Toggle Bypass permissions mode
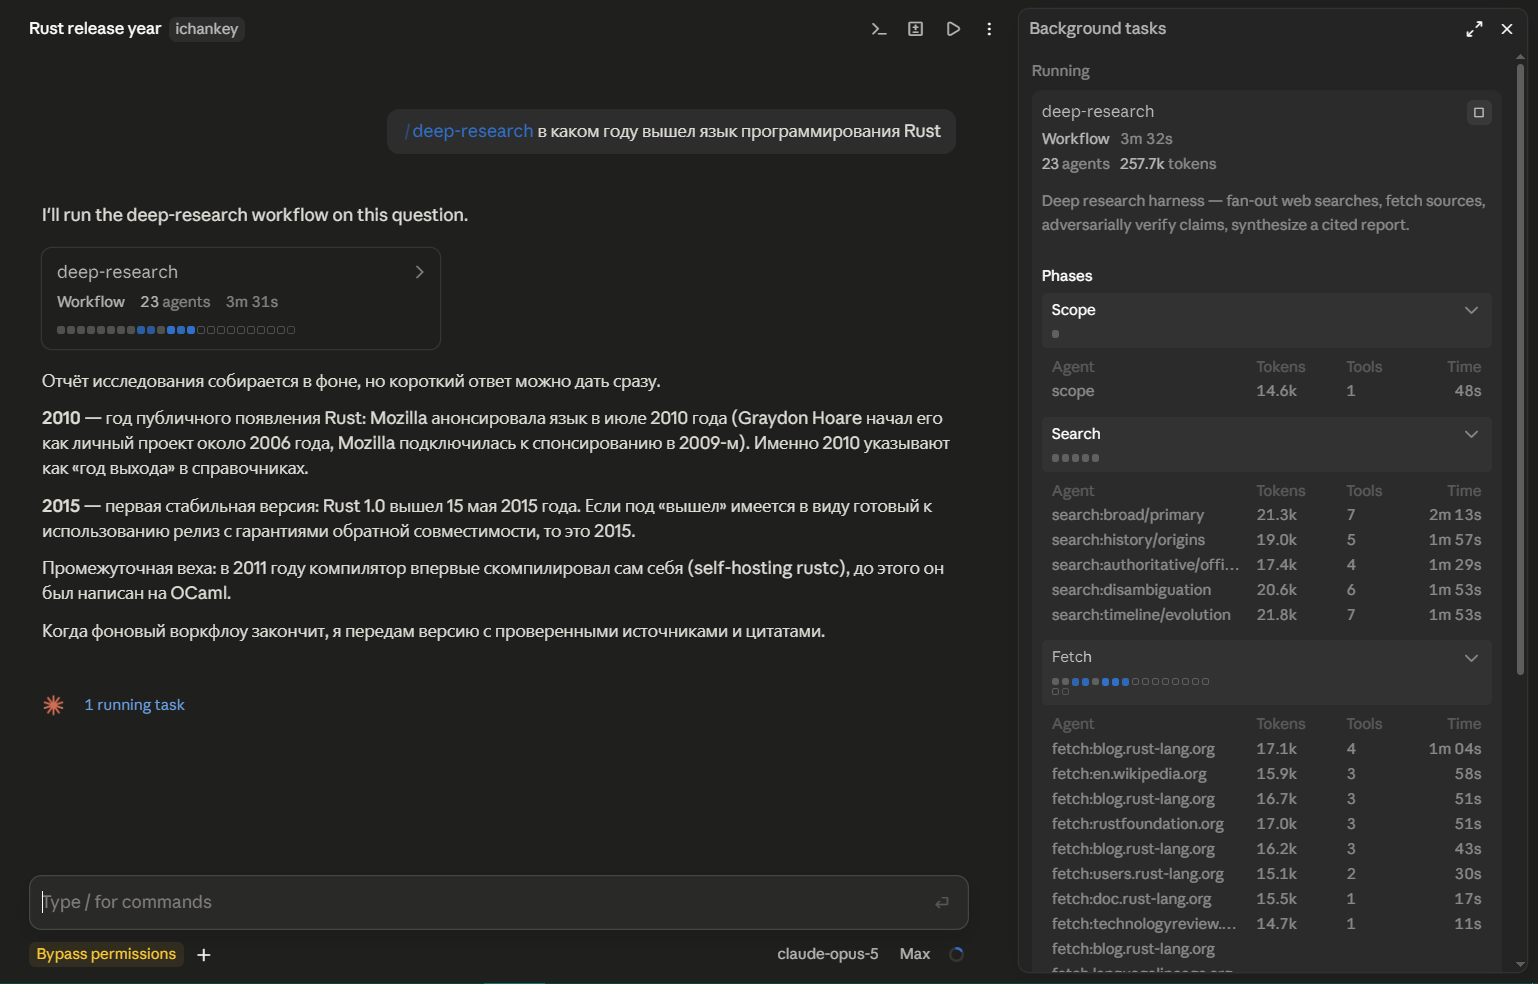1538x984 pixels. 106,954
